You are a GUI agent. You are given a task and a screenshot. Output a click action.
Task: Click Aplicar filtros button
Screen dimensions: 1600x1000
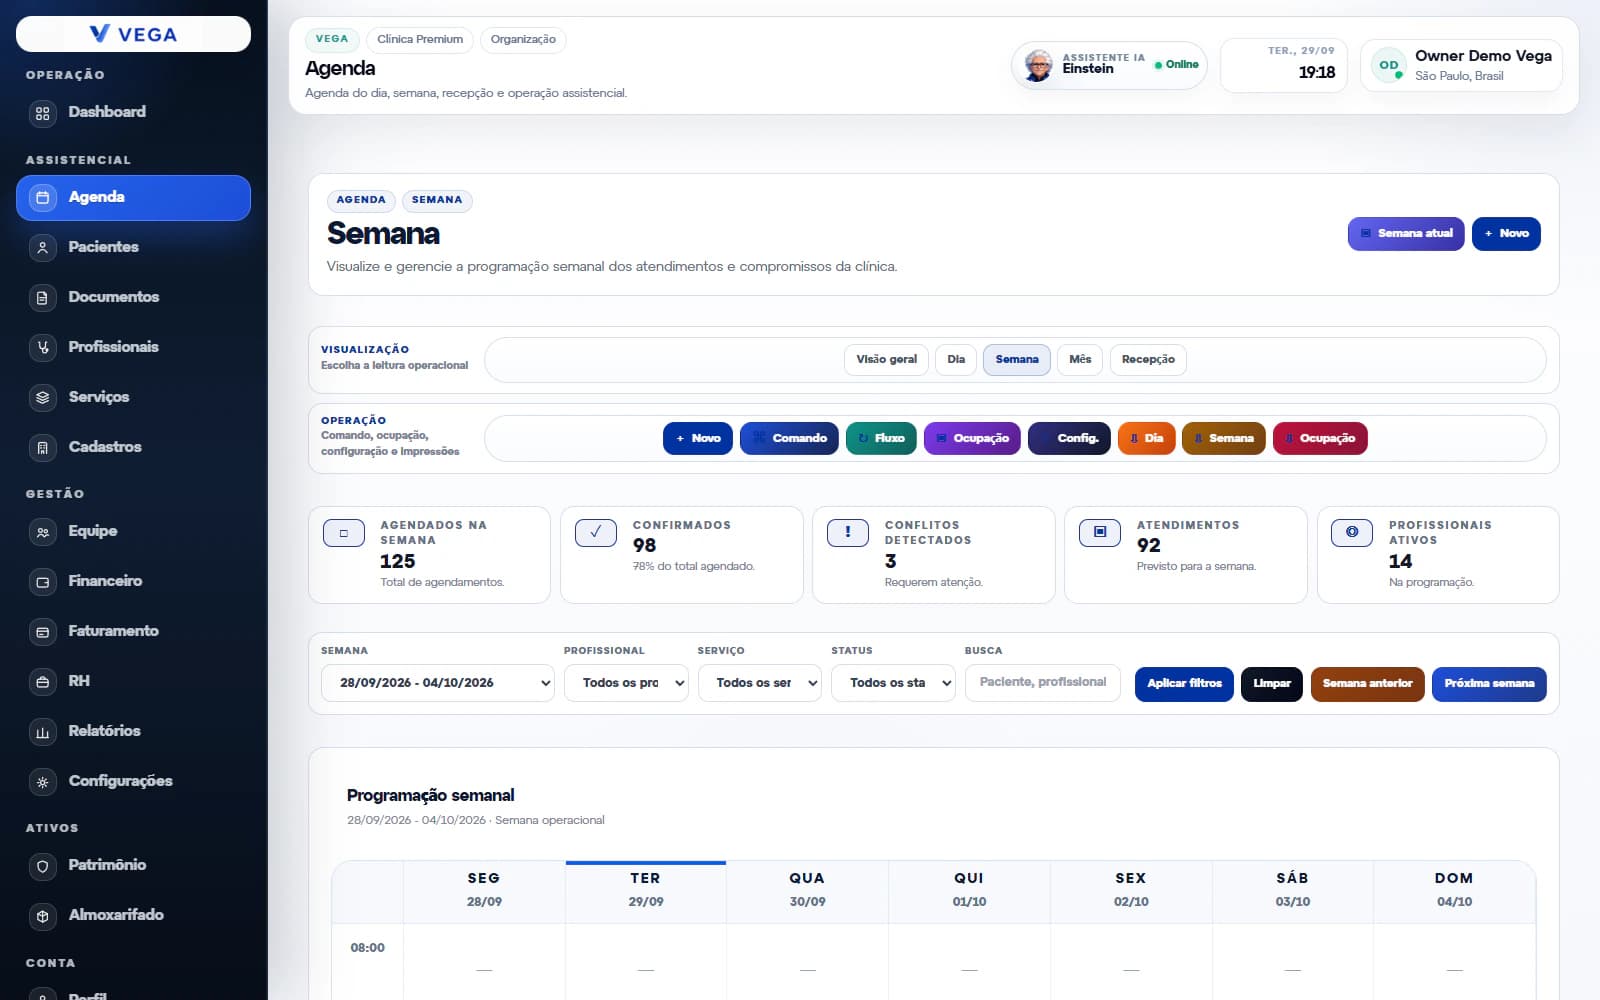coord(1184,684)
